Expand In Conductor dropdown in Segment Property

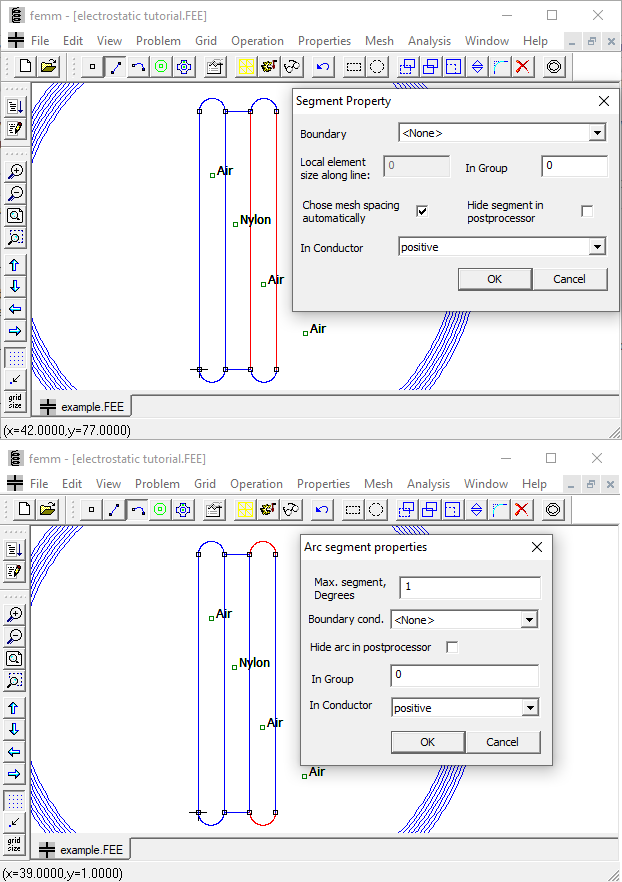click(597, 247)
